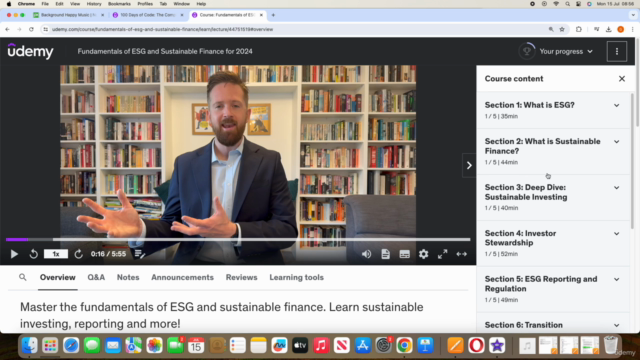Launch Safari from the dock

pos(71,346)
